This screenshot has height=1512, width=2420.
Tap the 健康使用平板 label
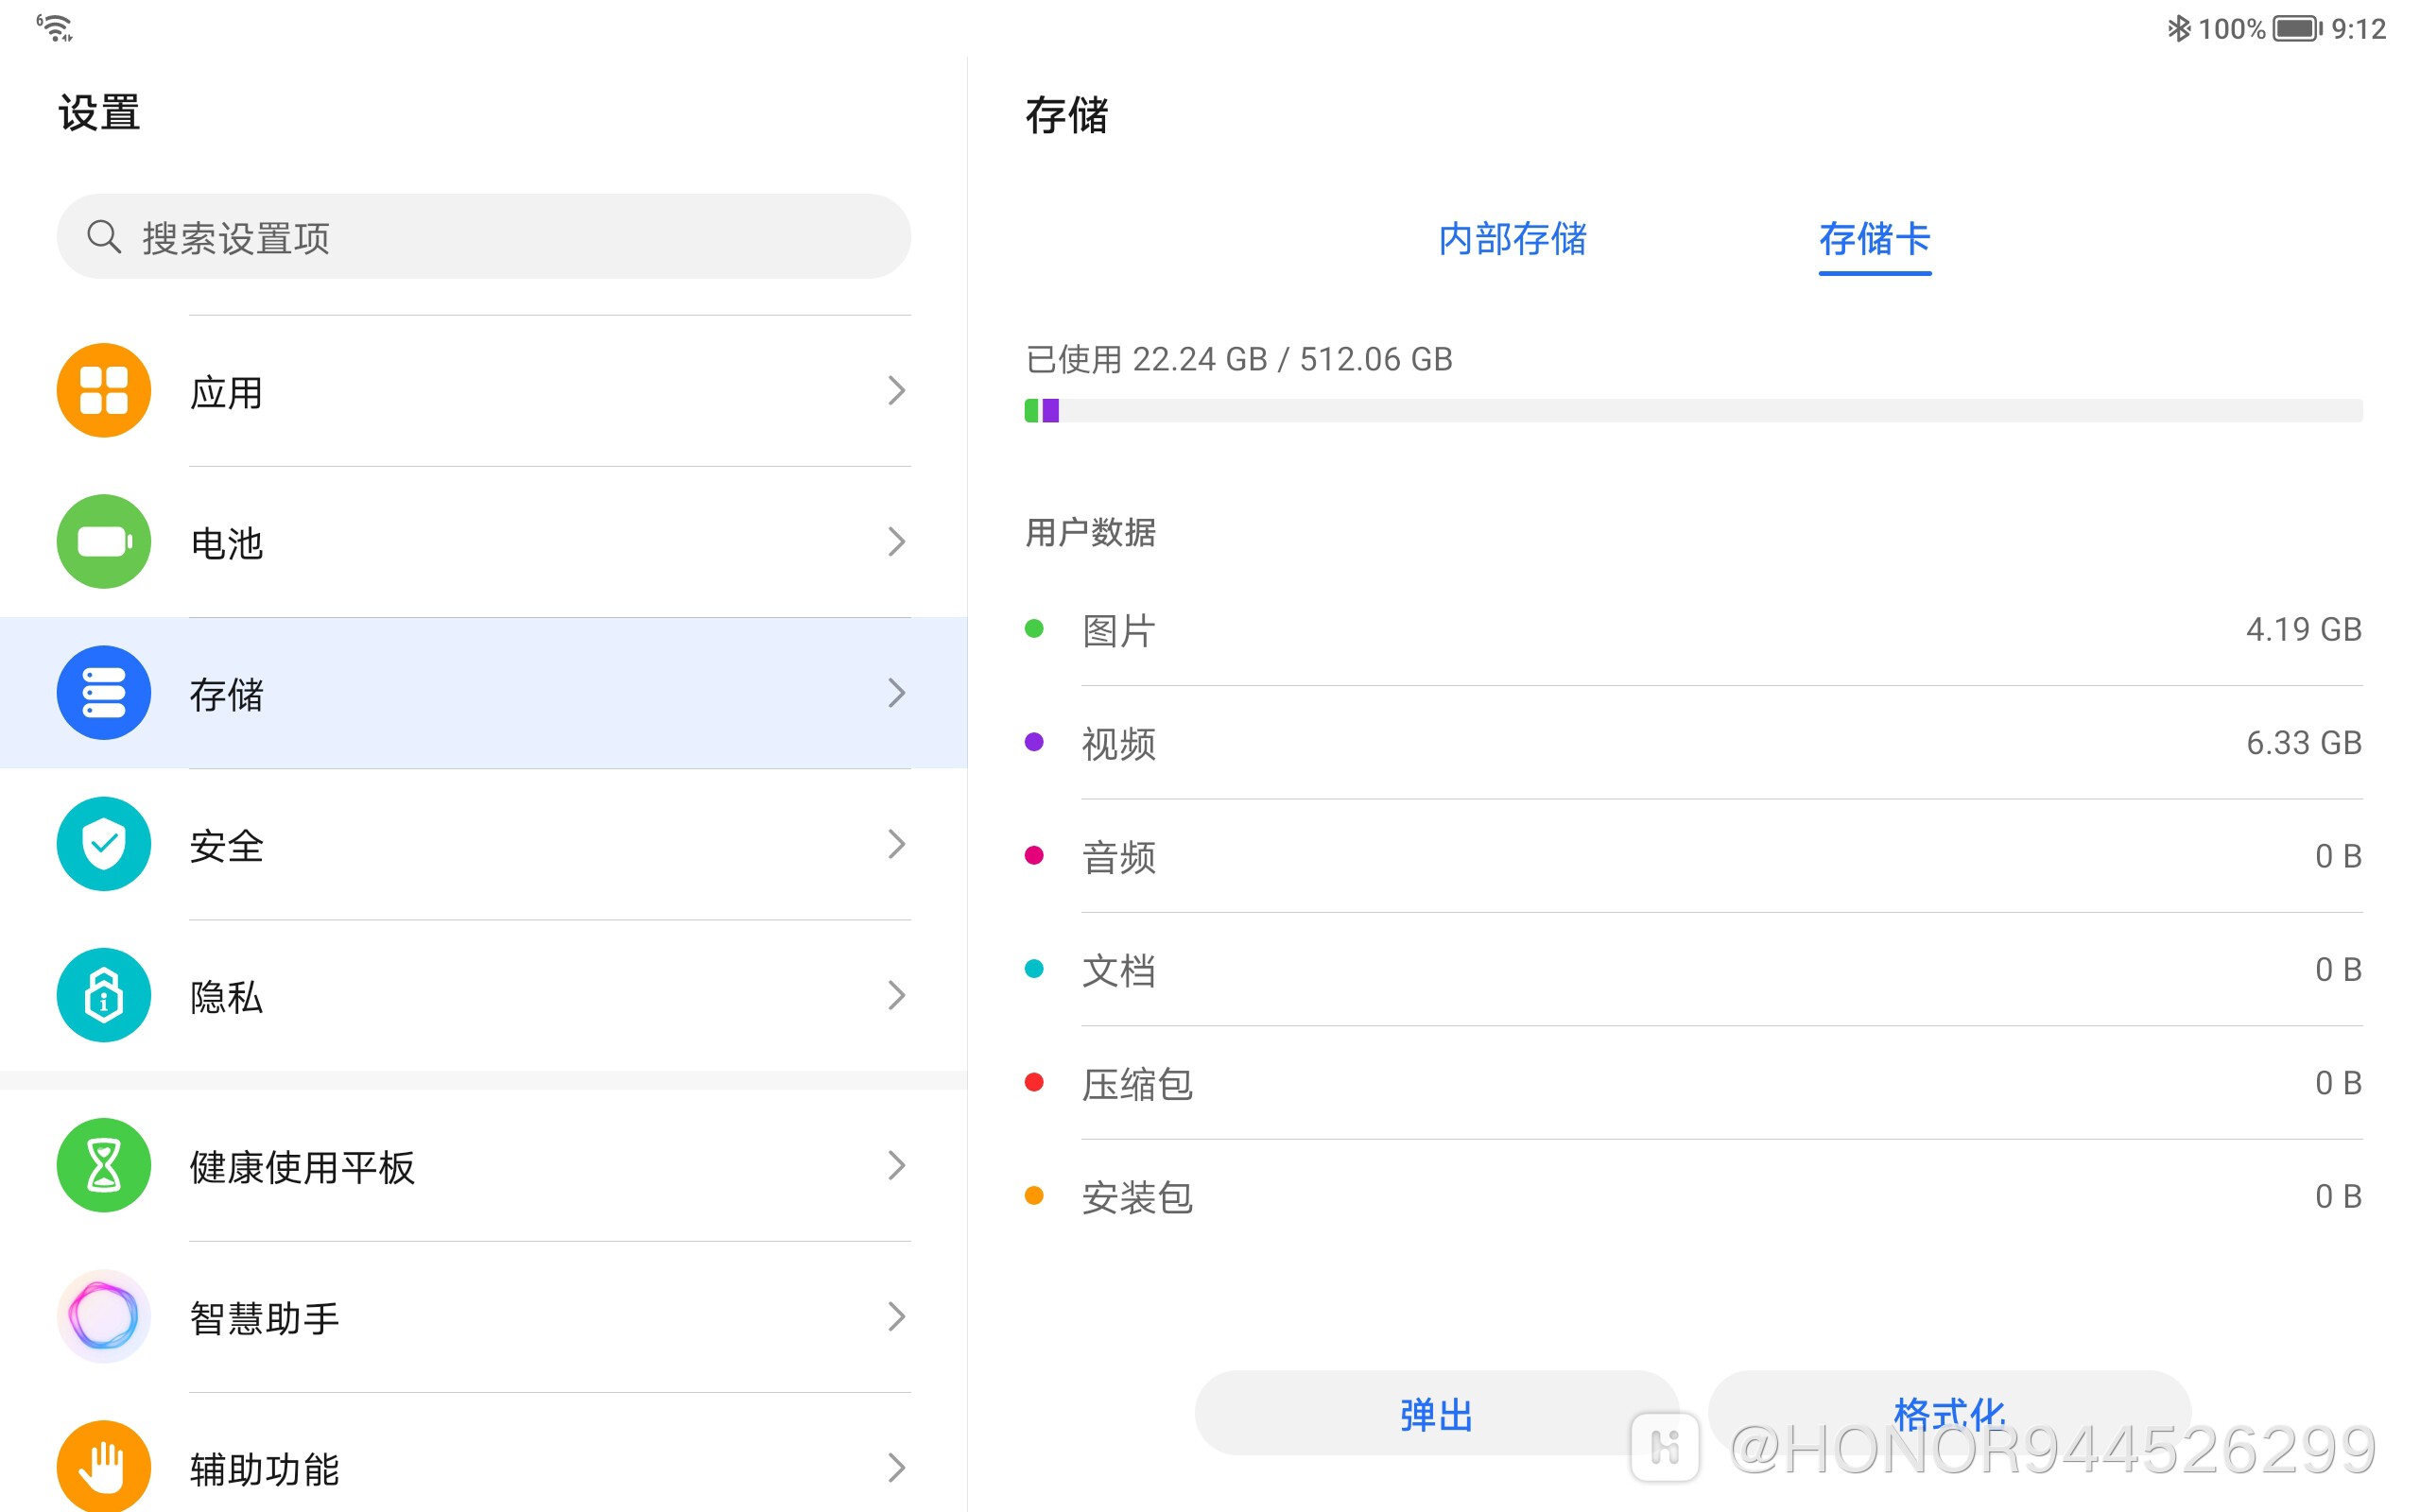(302, 1167)
